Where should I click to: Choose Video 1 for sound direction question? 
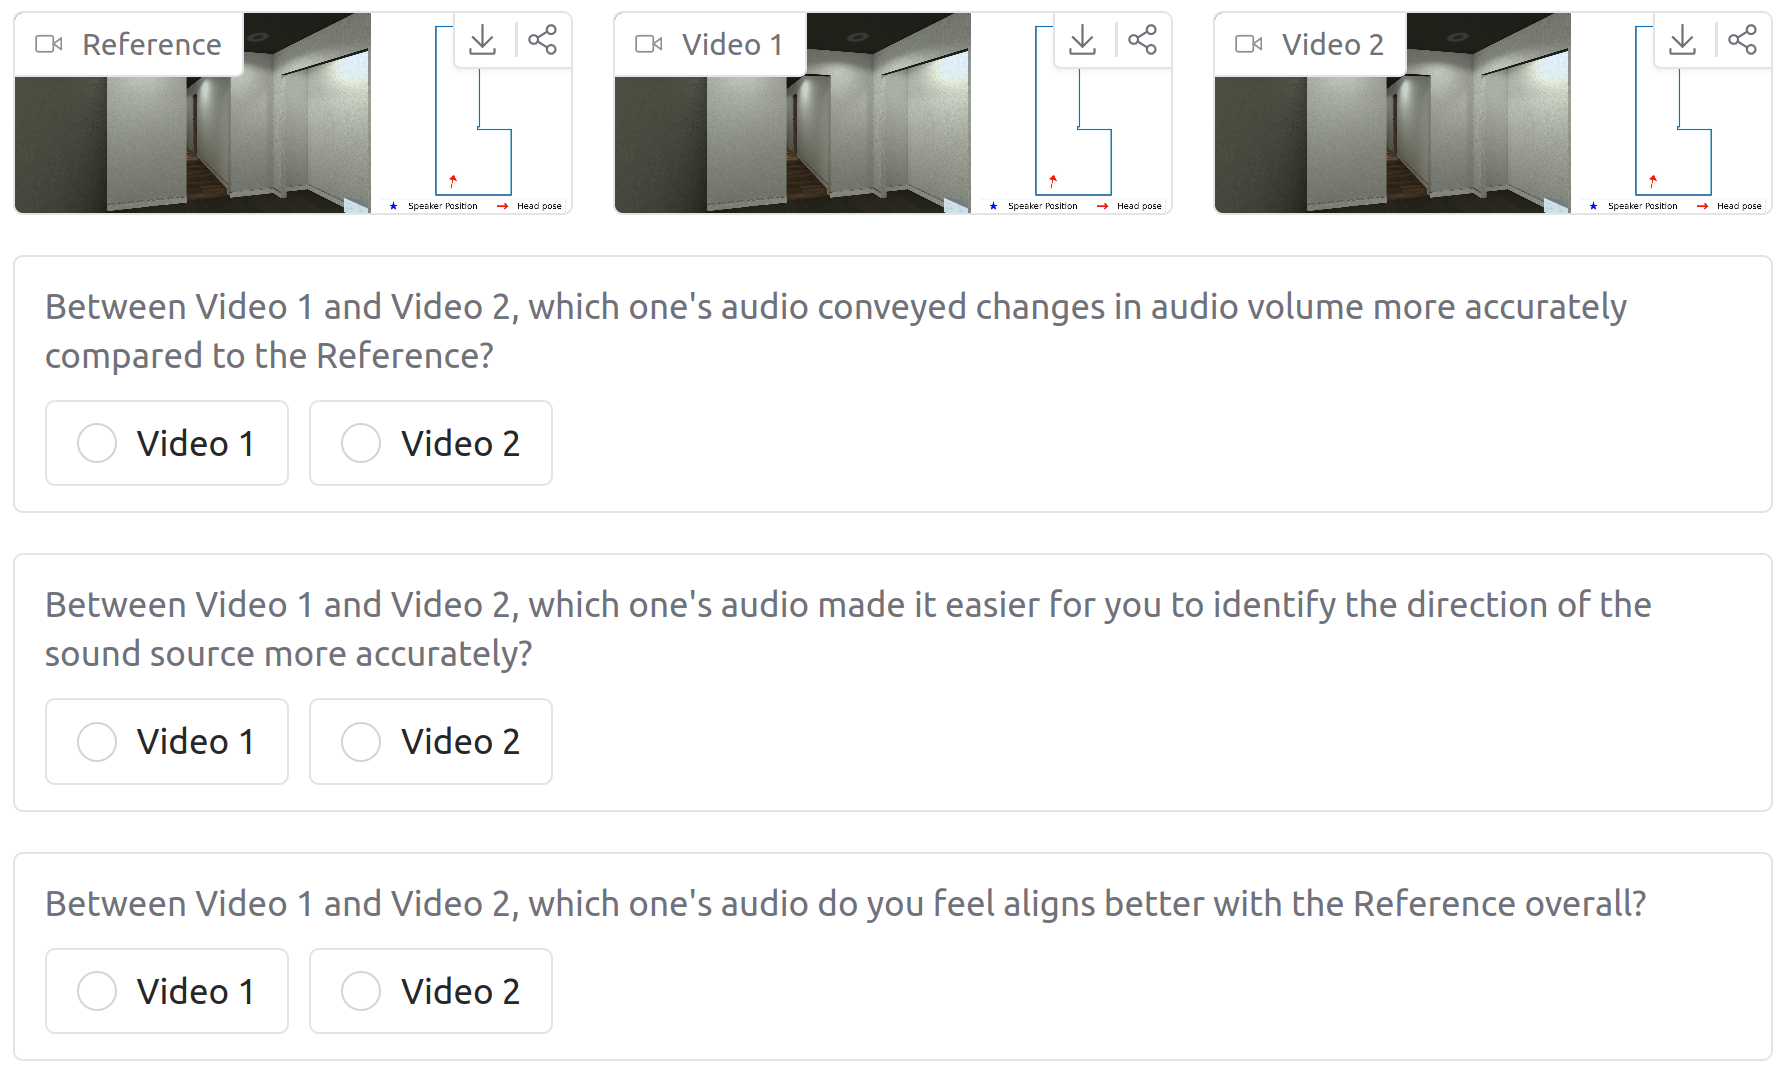pyautogui.click(x=97, y=742)
